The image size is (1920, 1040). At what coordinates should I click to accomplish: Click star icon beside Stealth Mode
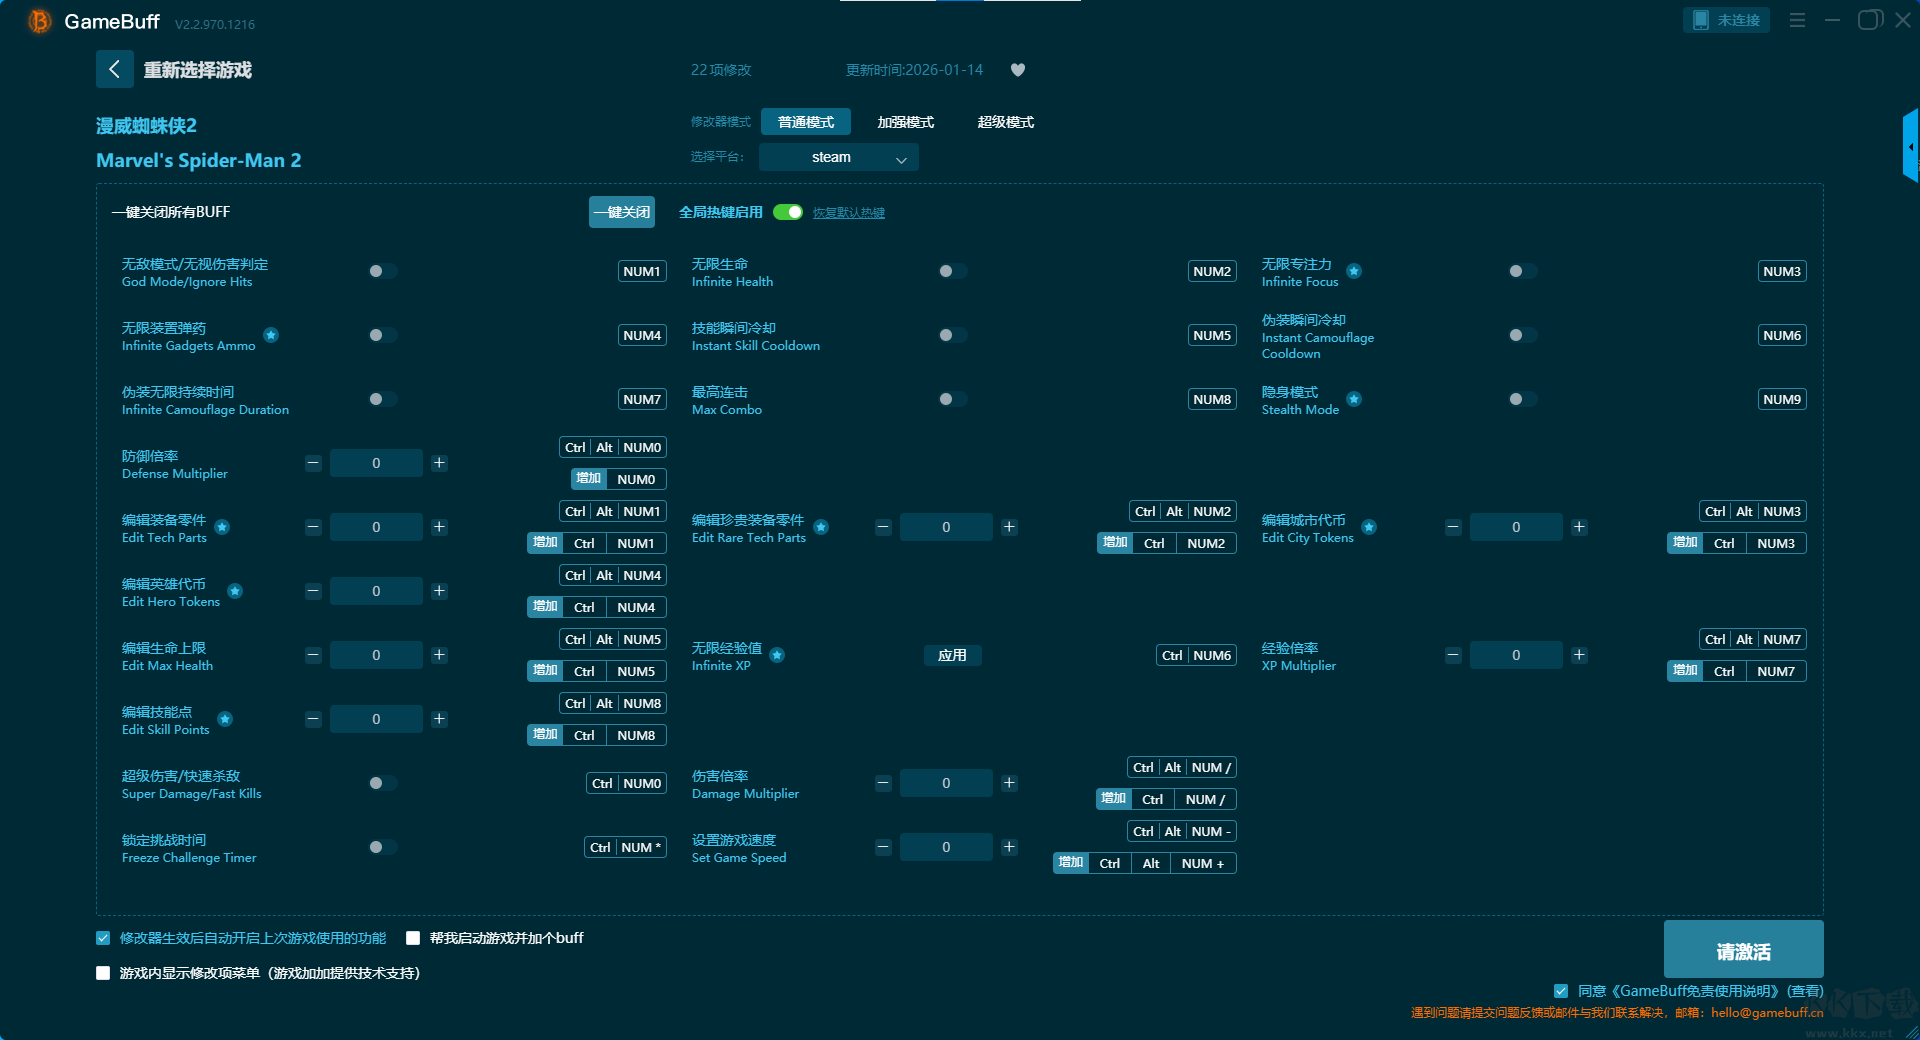click(x=1354, y=399)
